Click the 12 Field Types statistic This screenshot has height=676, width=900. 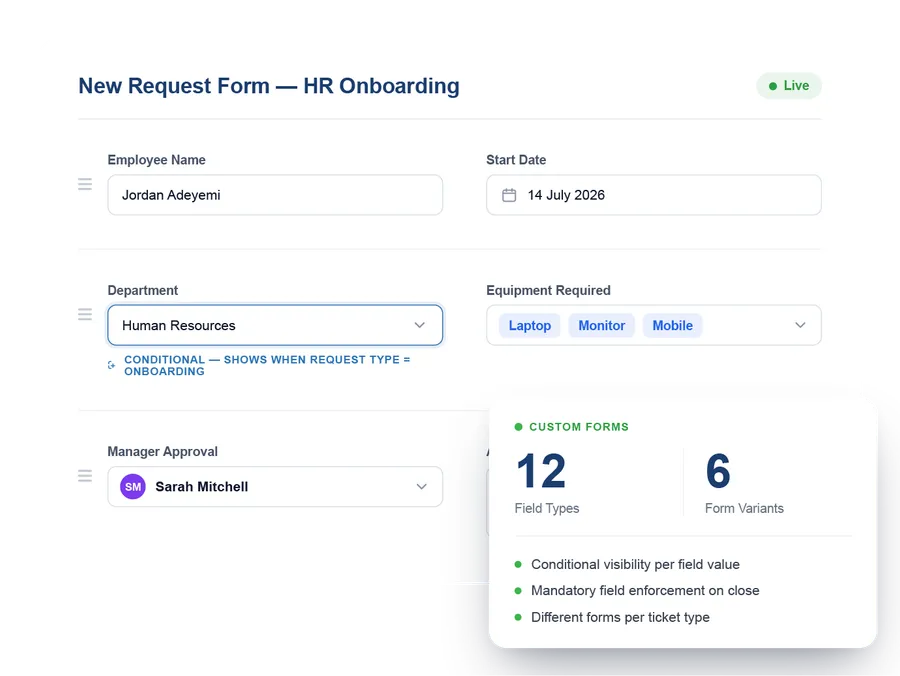point(547,483)
